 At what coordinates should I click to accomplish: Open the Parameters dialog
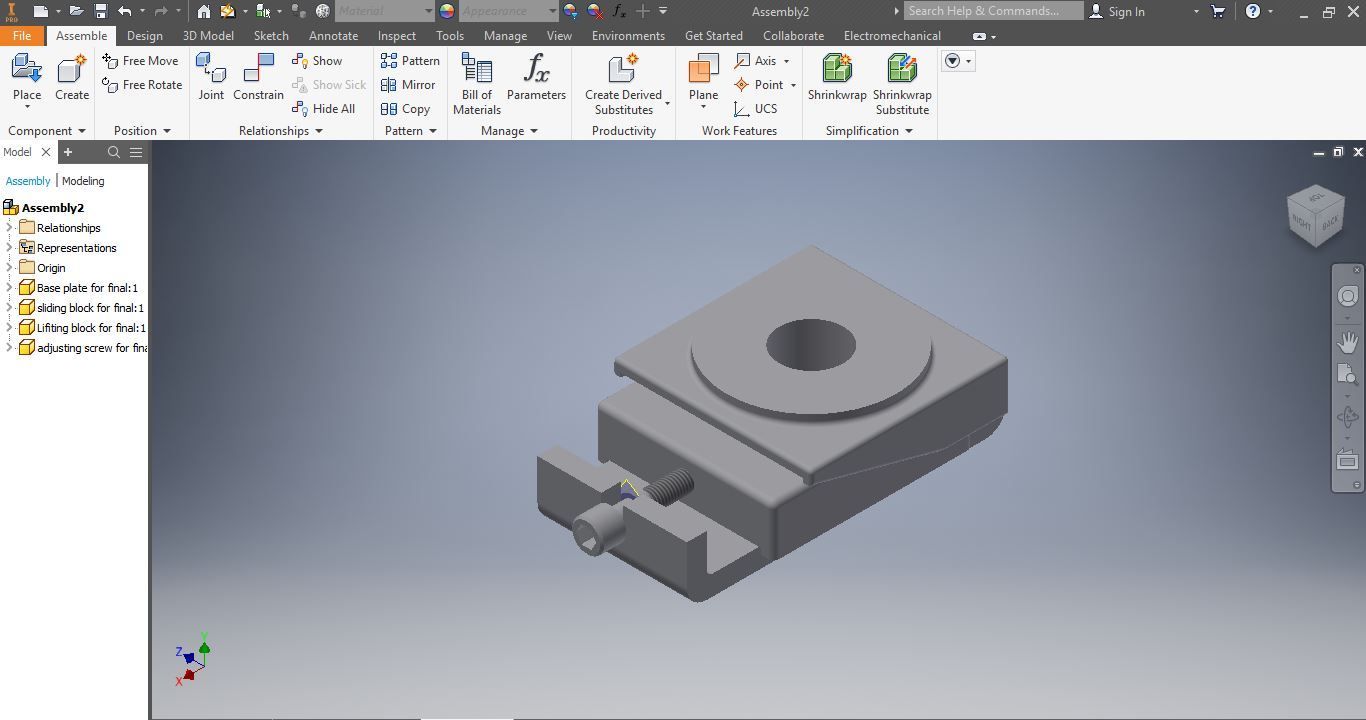[536, 78]
